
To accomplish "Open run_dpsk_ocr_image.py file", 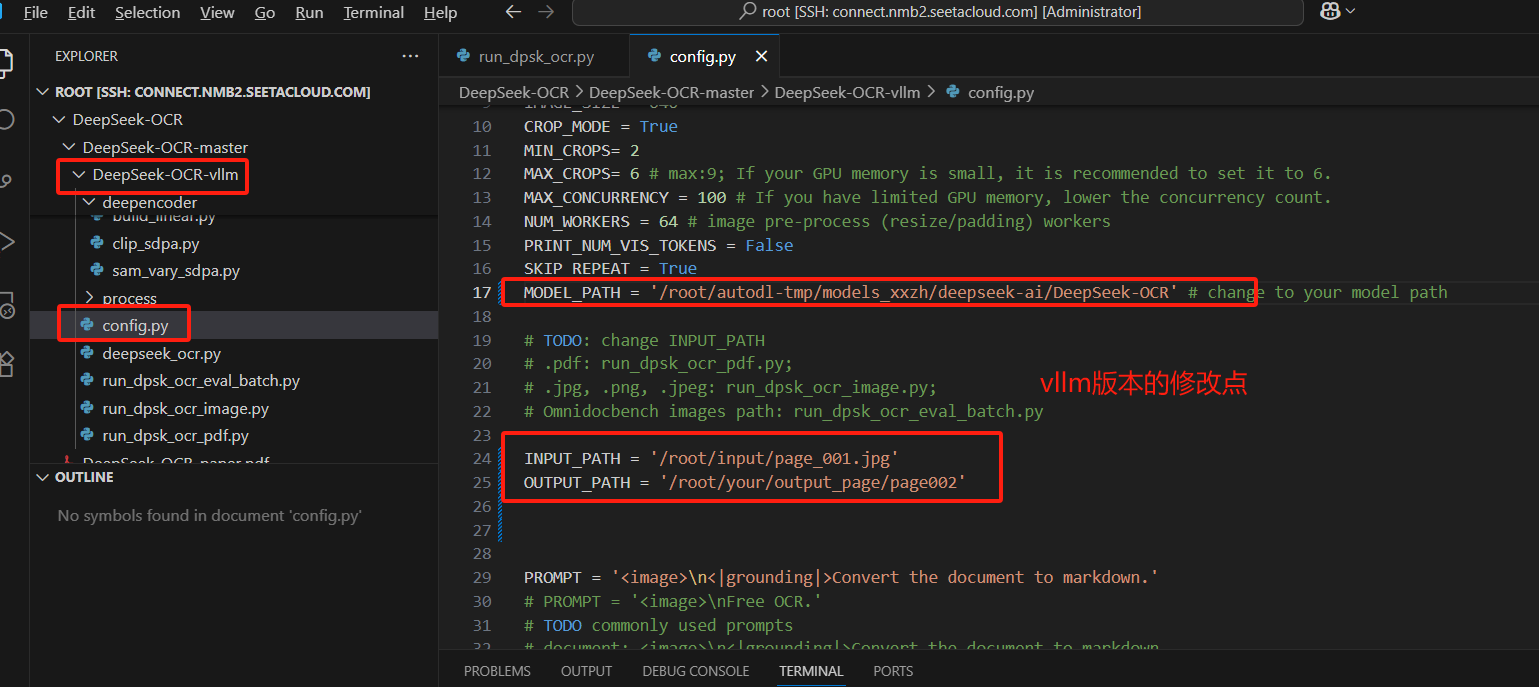I will pyautogui.click(x=185, y=409).
